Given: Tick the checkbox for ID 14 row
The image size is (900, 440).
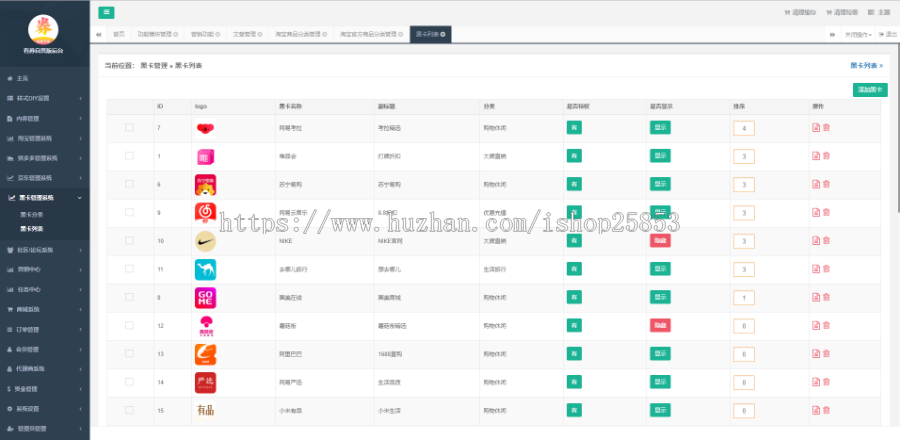Looking at the screenshot, I should coord(129,383).
